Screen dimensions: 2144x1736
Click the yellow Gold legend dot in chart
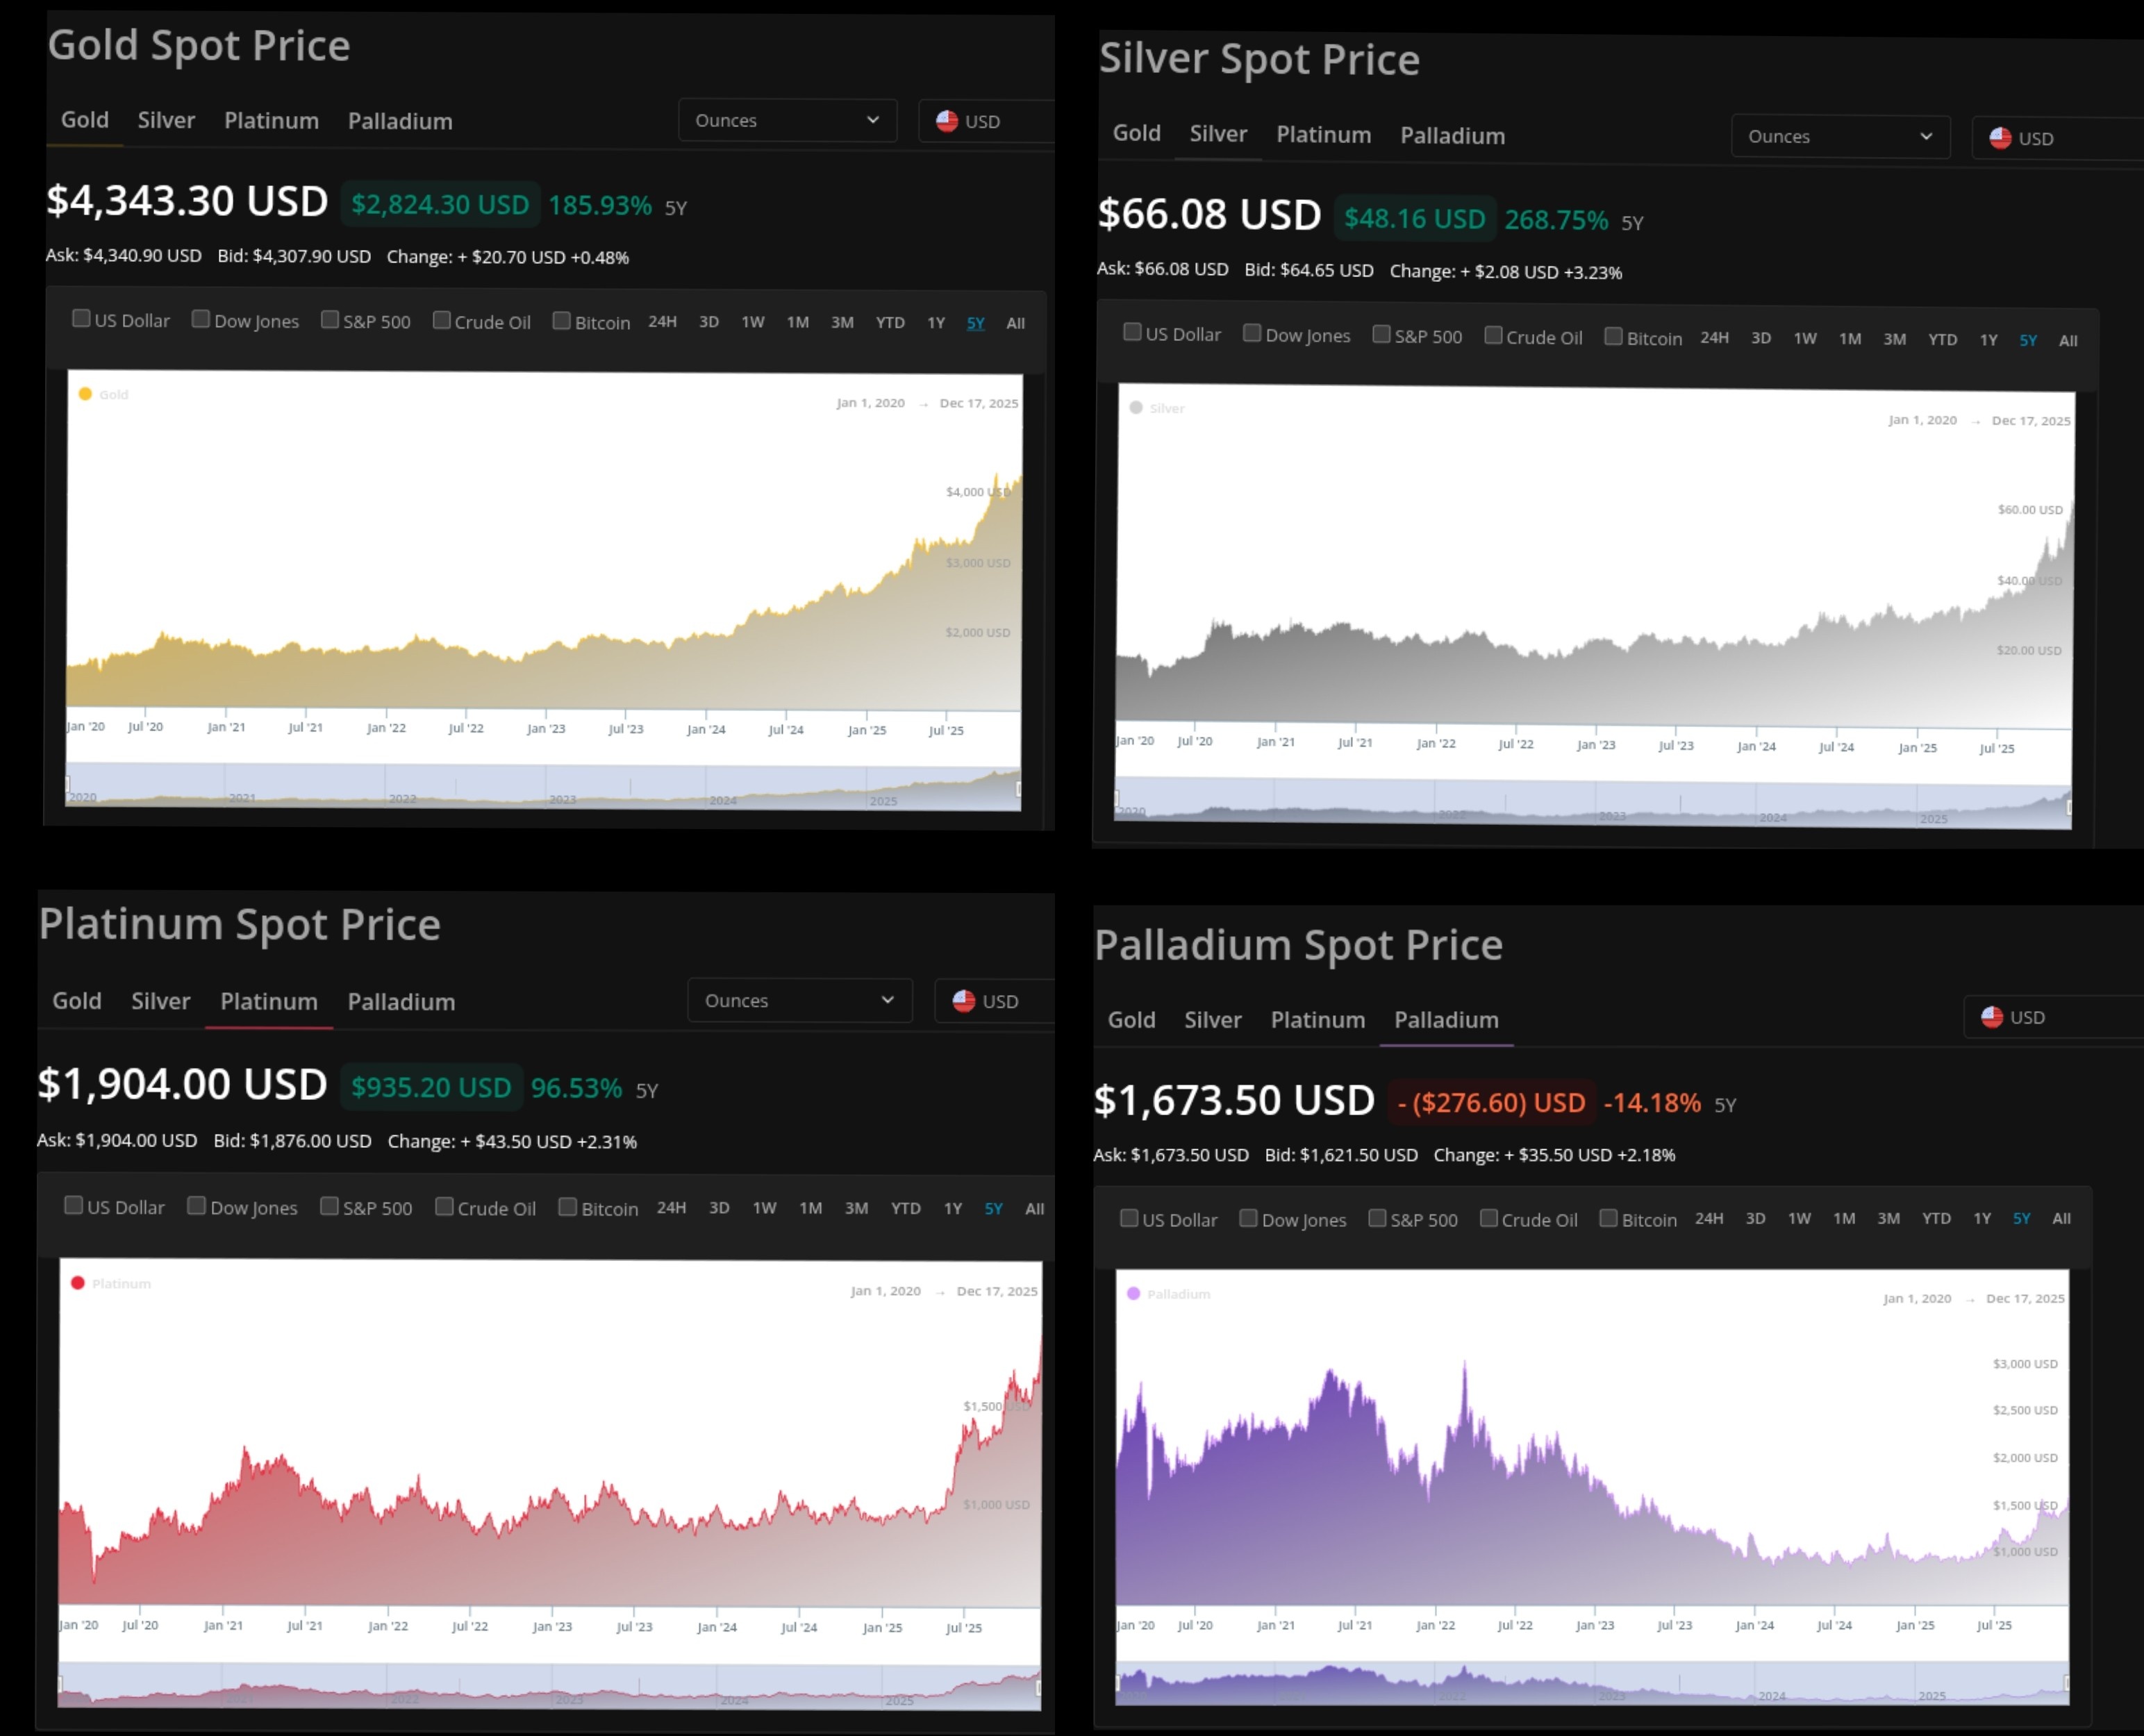86,394
